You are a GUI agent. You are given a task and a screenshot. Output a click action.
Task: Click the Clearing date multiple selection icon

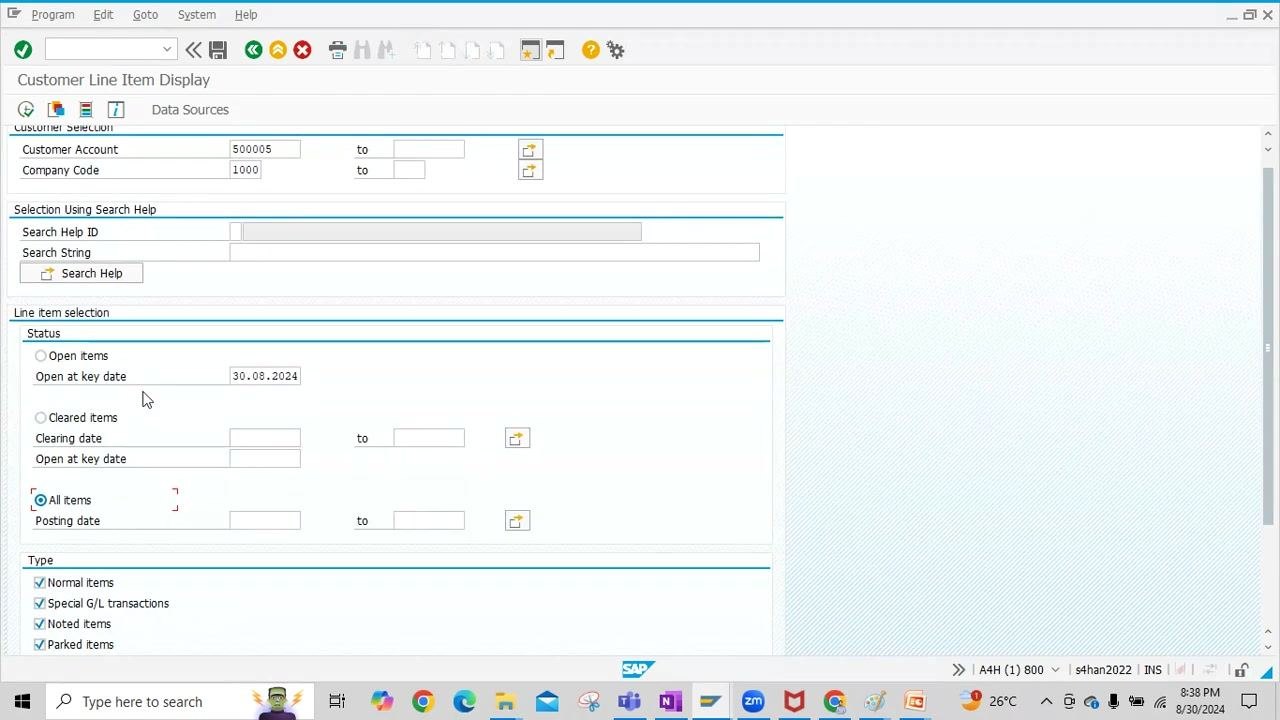(517, 438)
